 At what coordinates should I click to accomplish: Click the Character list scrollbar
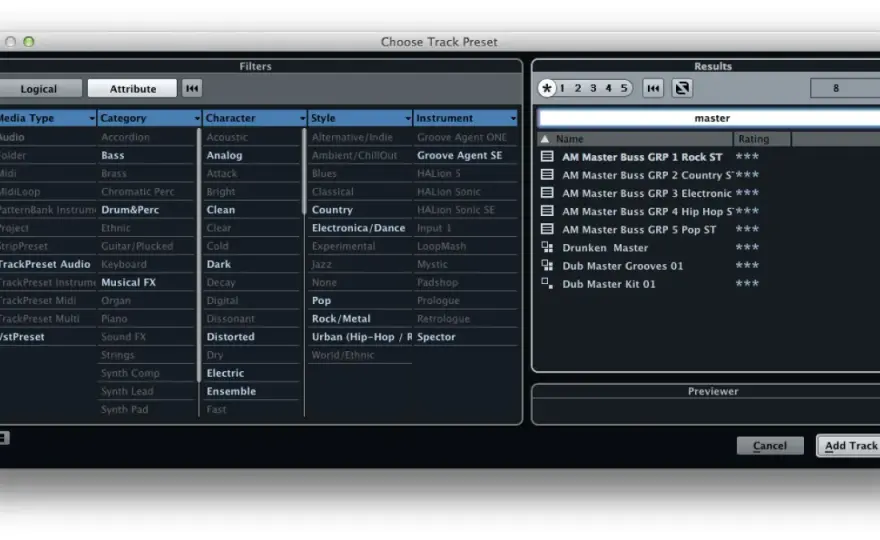304,171
